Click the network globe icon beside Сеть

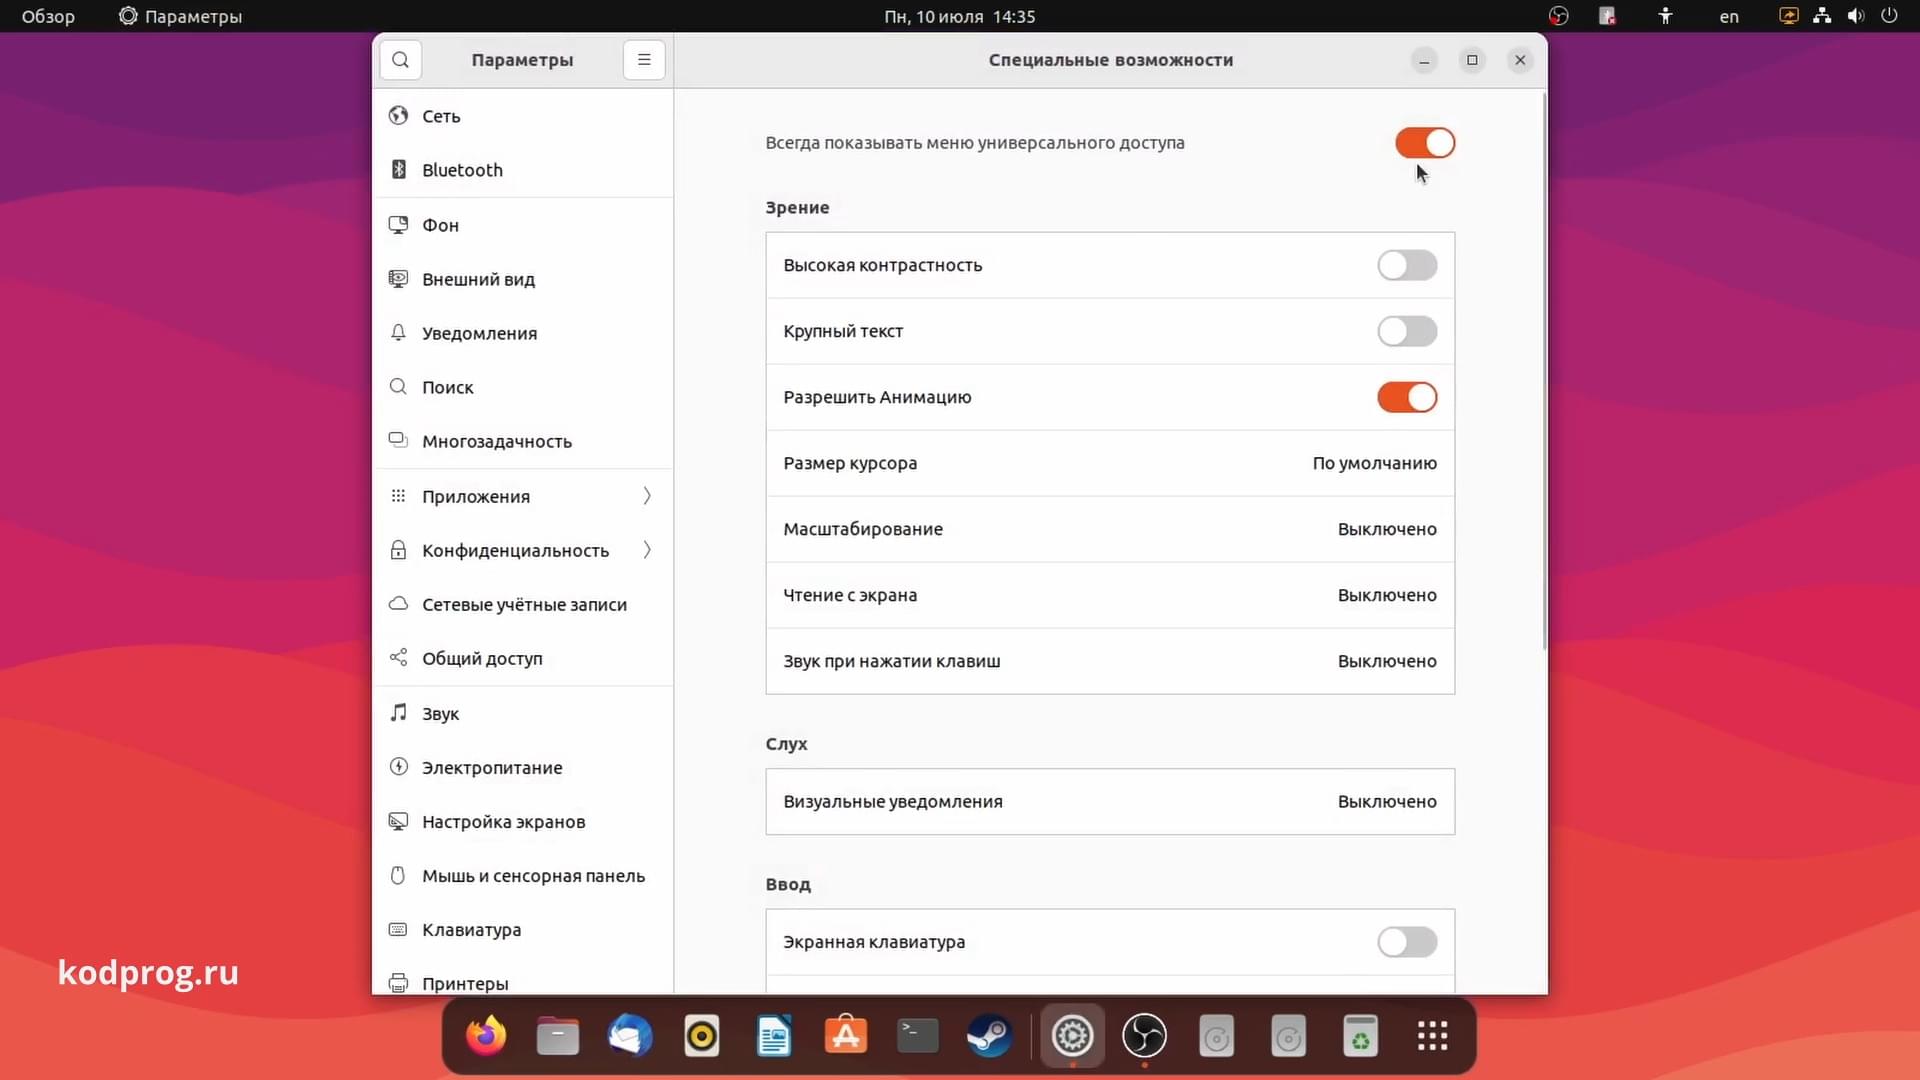click(x=398, y=115)
